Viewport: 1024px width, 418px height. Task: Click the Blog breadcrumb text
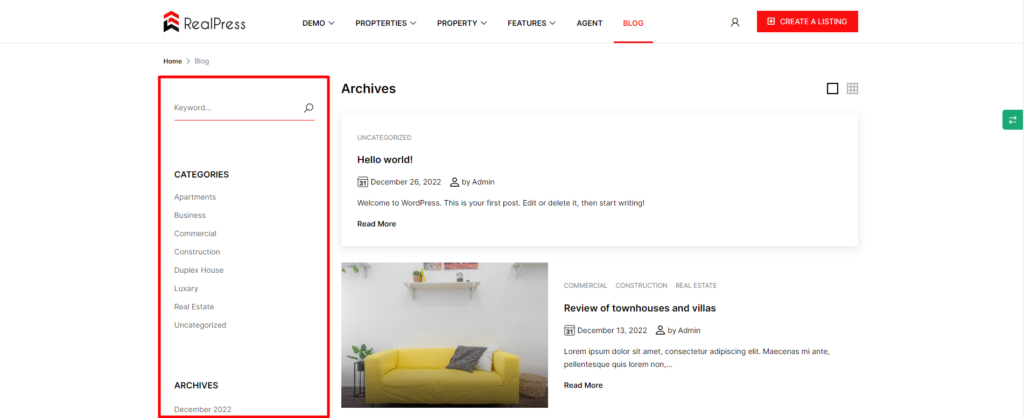(202, 61)
